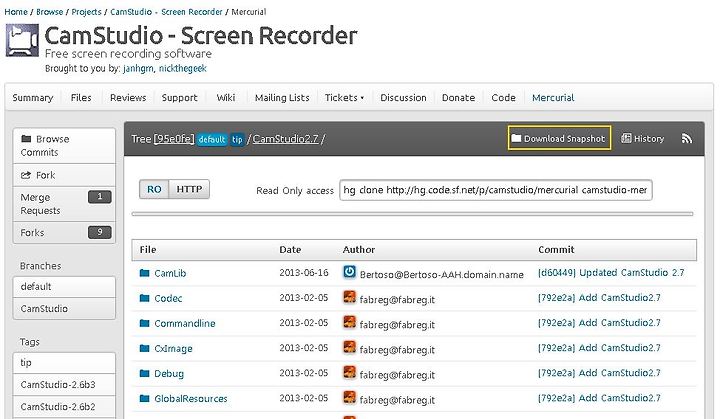Click the Codec folder icon
The image size is (720, 419).
click(x=145, y=298)
